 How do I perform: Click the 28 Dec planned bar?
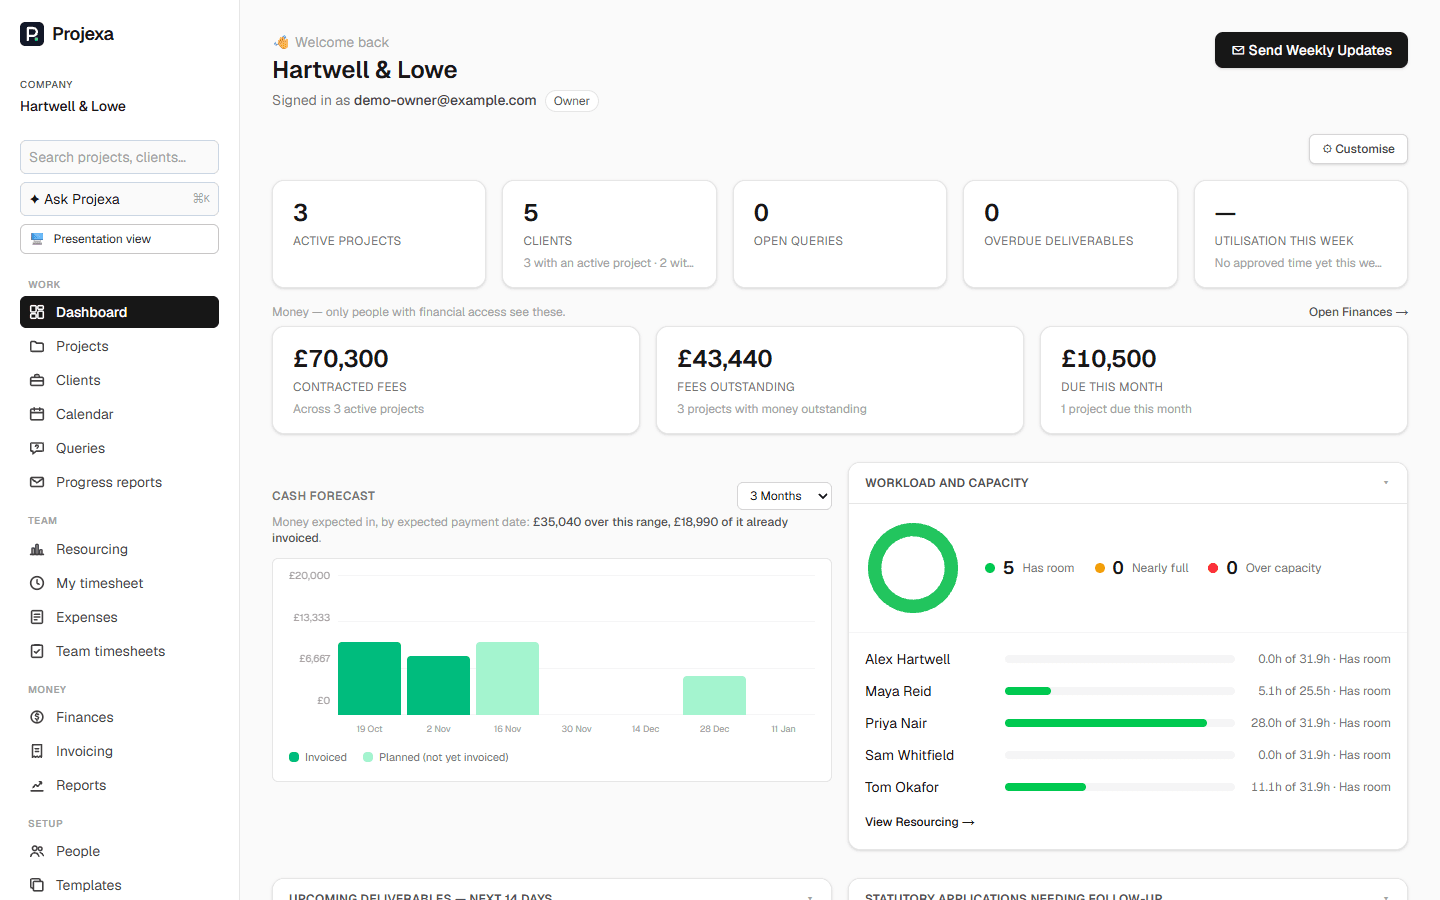point(714,695)
